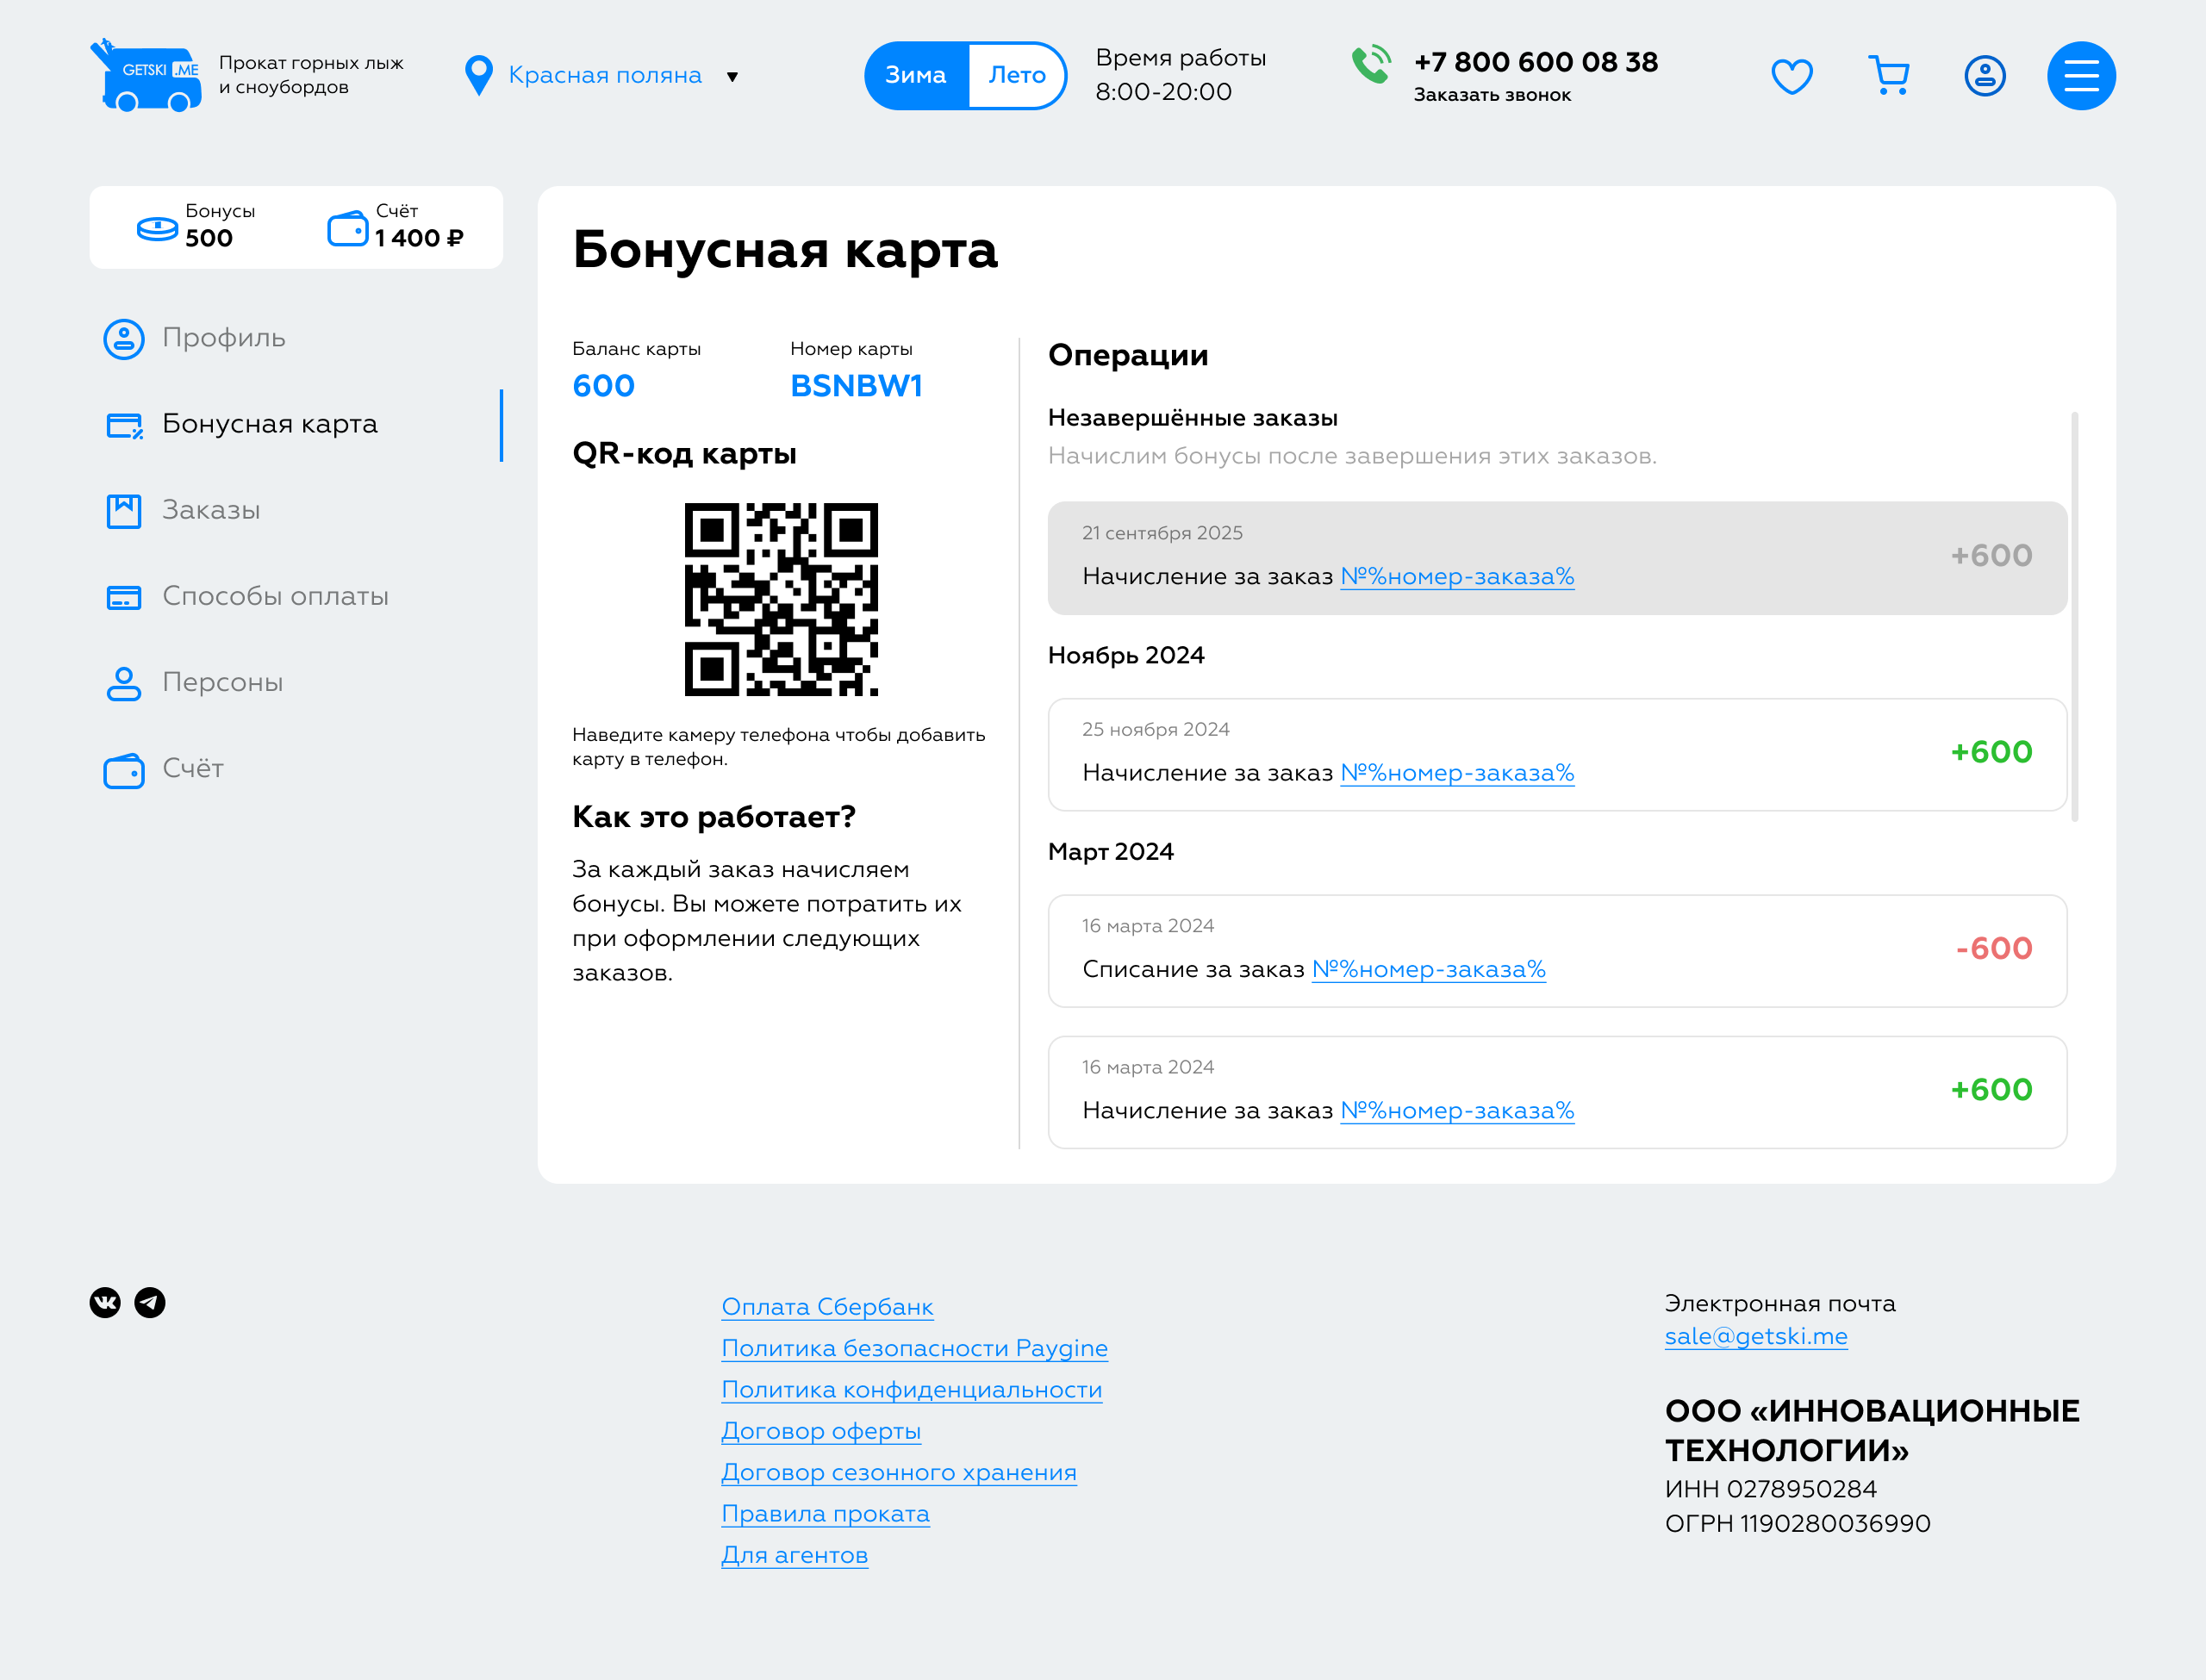Click card number BSNBW1

click(856, 386)
